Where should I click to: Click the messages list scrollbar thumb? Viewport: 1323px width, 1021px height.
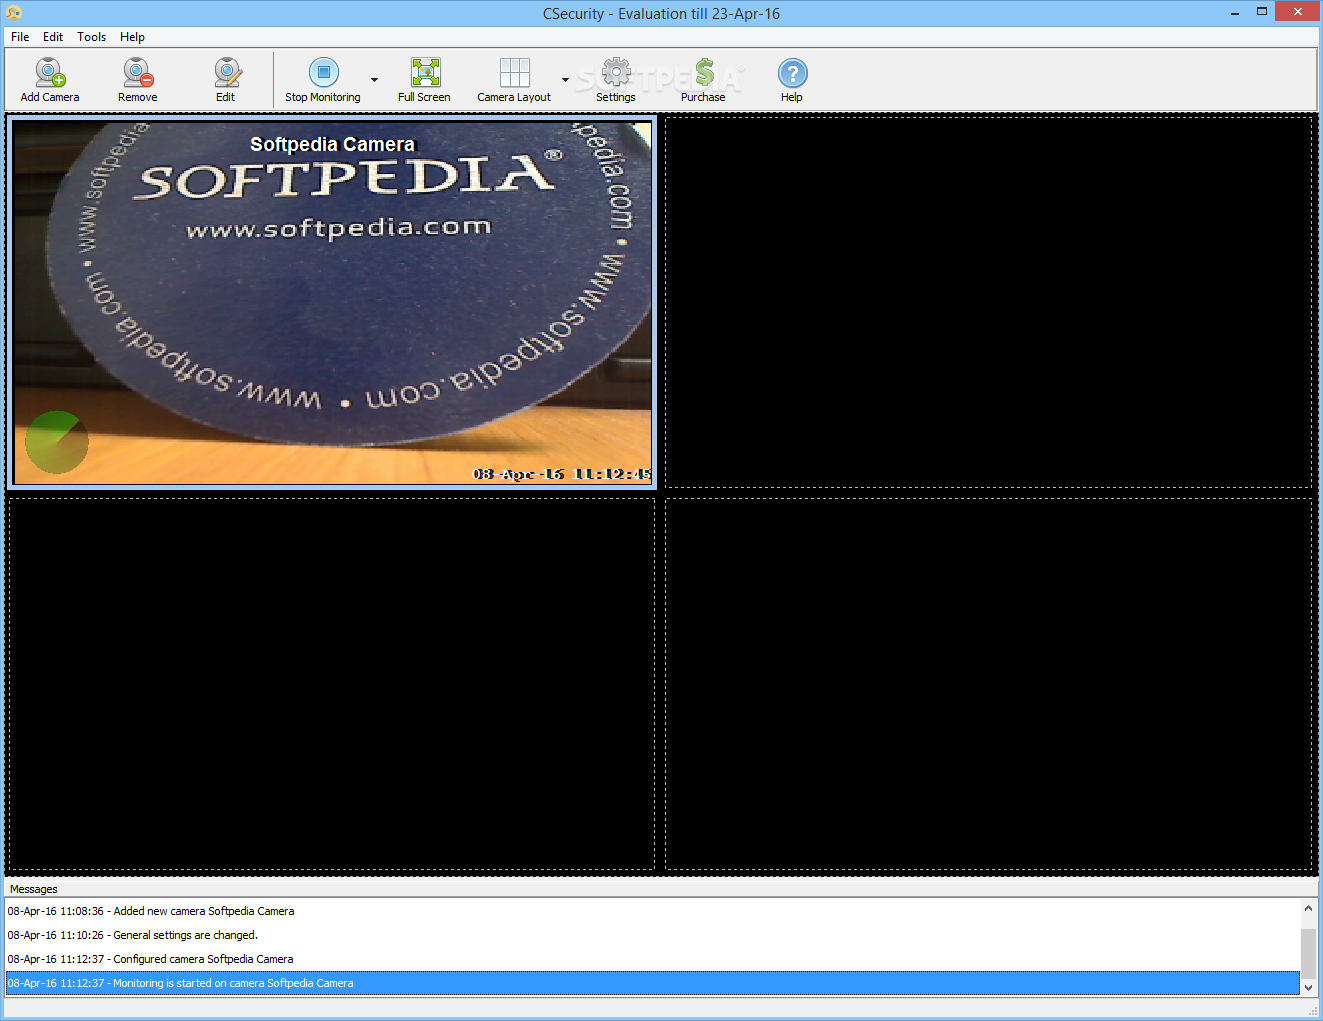1308,953
